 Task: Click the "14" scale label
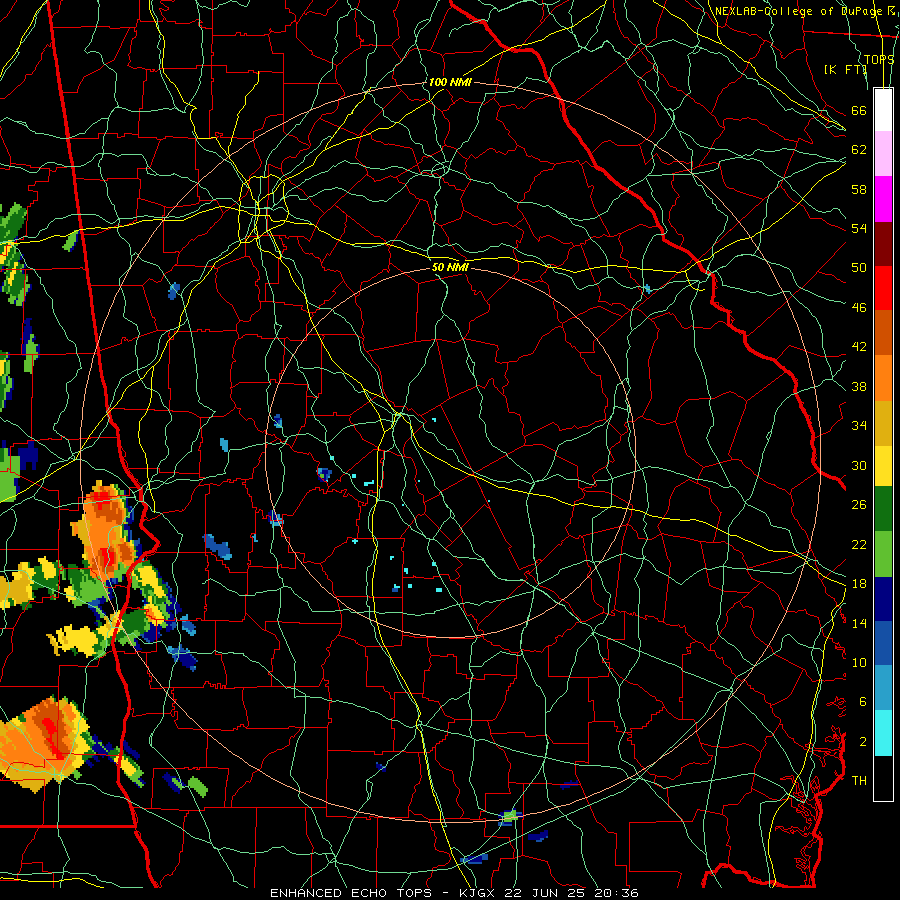pyautogui.click(x=859, y=623)
